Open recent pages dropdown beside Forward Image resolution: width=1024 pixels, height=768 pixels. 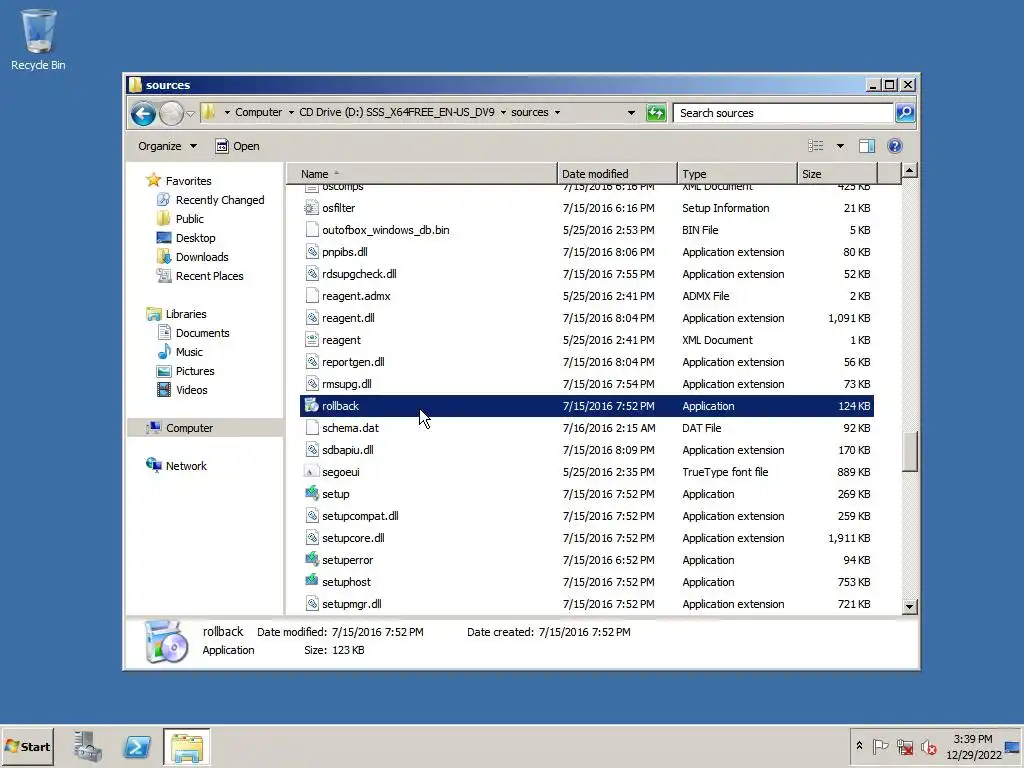190,114
